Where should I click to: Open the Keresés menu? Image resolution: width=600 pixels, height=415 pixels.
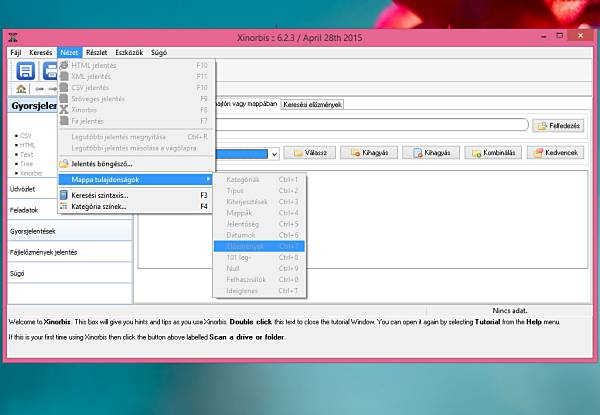coord(41,52)
